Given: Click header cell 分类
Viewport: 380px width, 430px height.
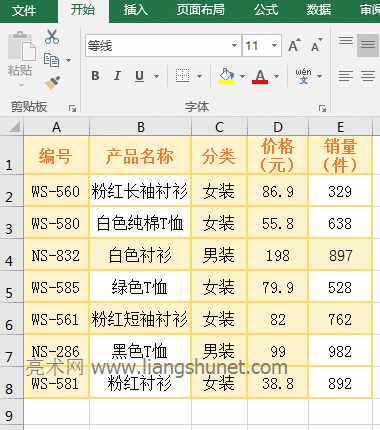Looking at the screenshot, I should coord(219,155).
